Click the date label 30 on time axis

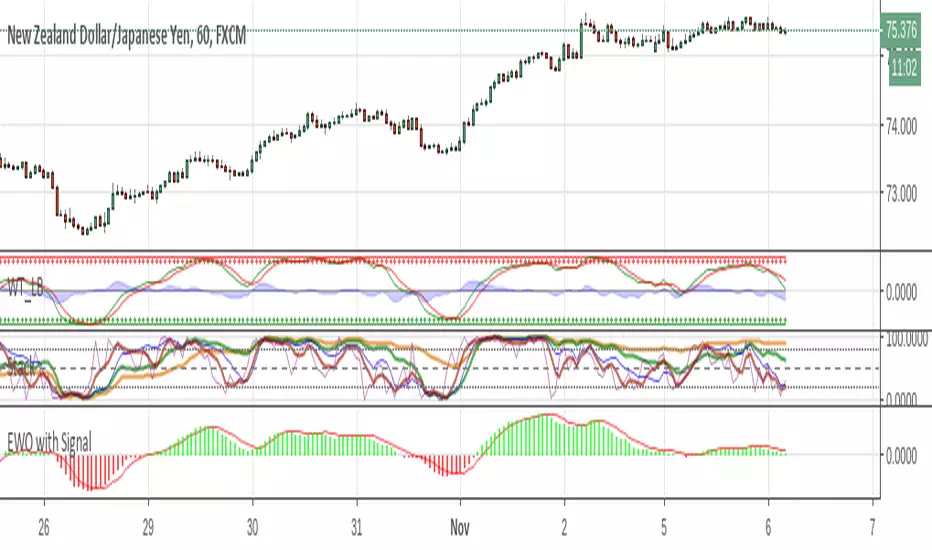point(252,527)
